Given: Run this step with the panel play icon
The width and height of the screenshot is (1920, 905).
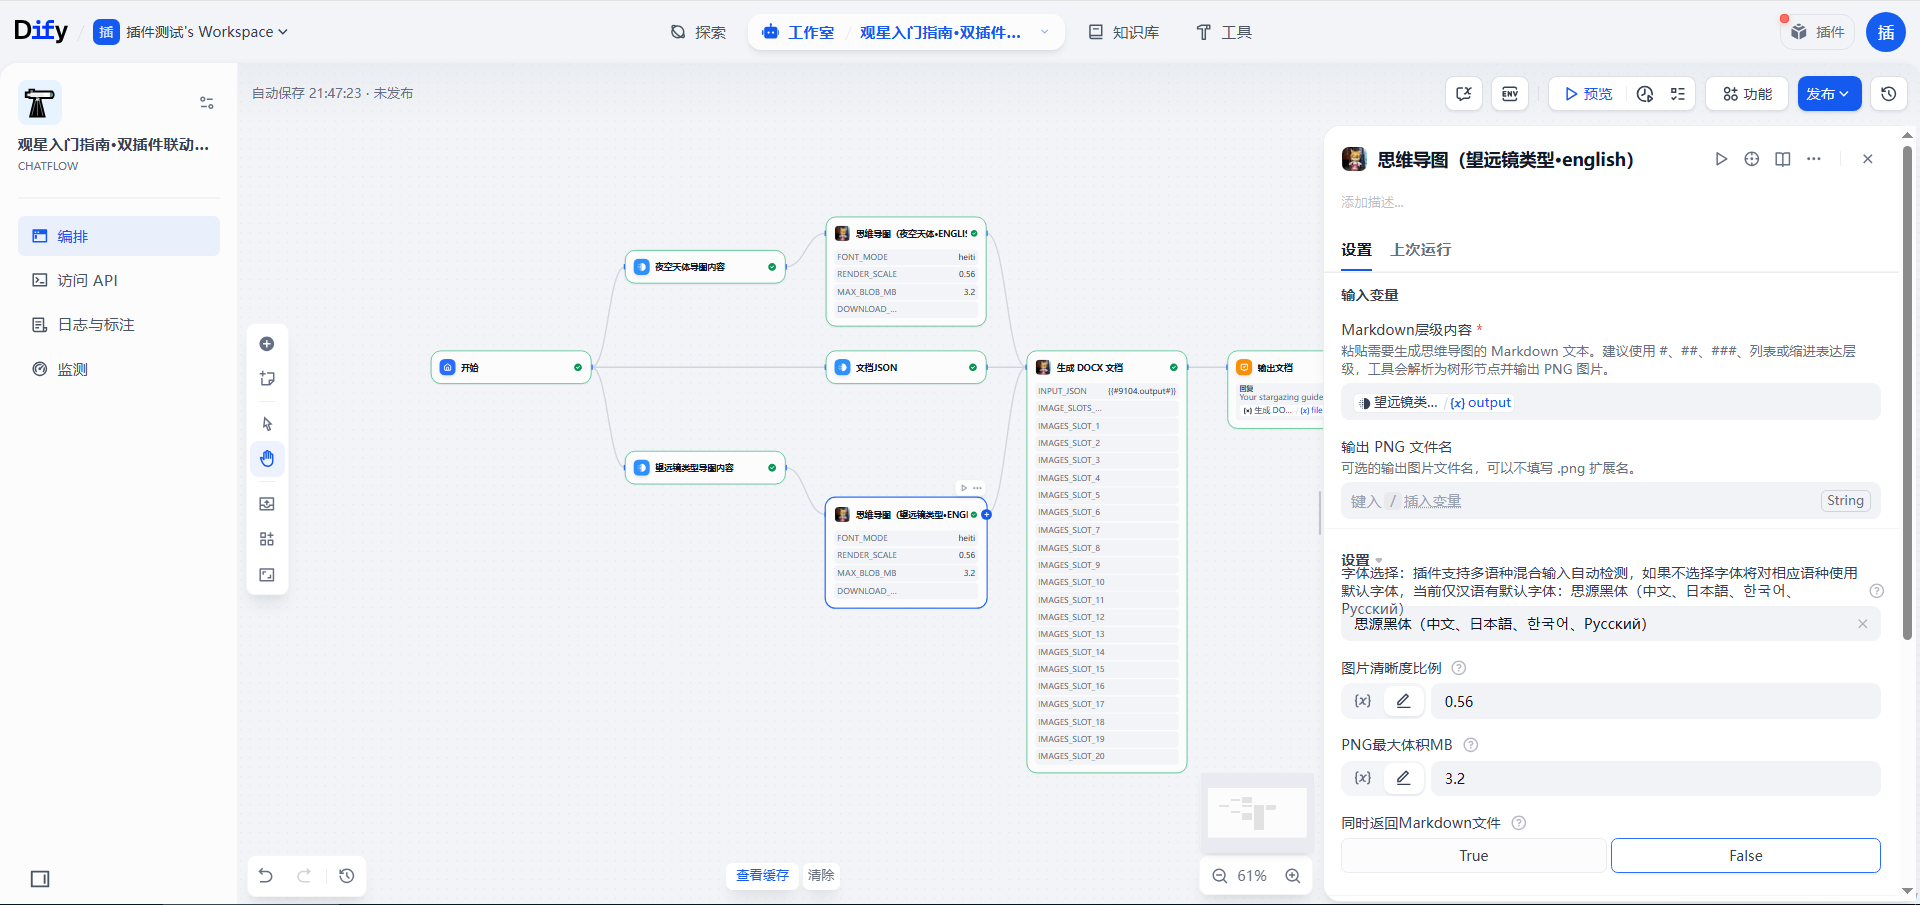Looking at the screenshot, I should pyautogui.click(x=1721, y=159).
